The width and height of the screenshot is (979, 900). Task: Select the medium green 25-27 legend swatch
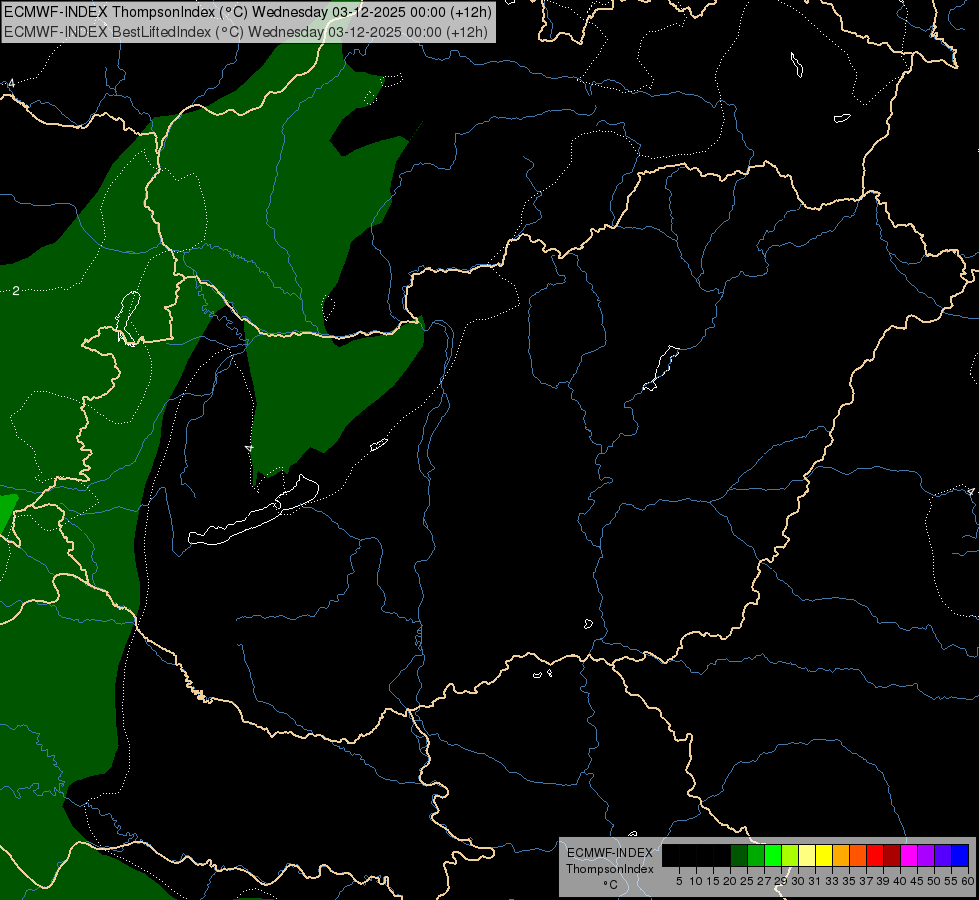point(755,855)
